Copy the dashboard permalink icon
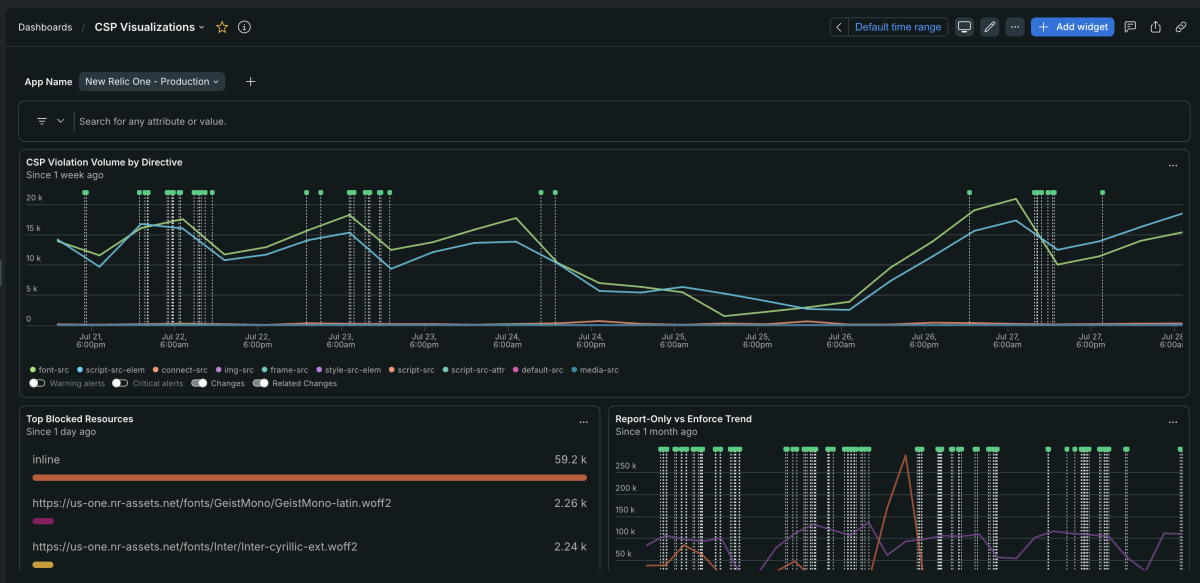Image resolution: width=1200 pixels, height=583 pixels. [x=1181, y=27]
